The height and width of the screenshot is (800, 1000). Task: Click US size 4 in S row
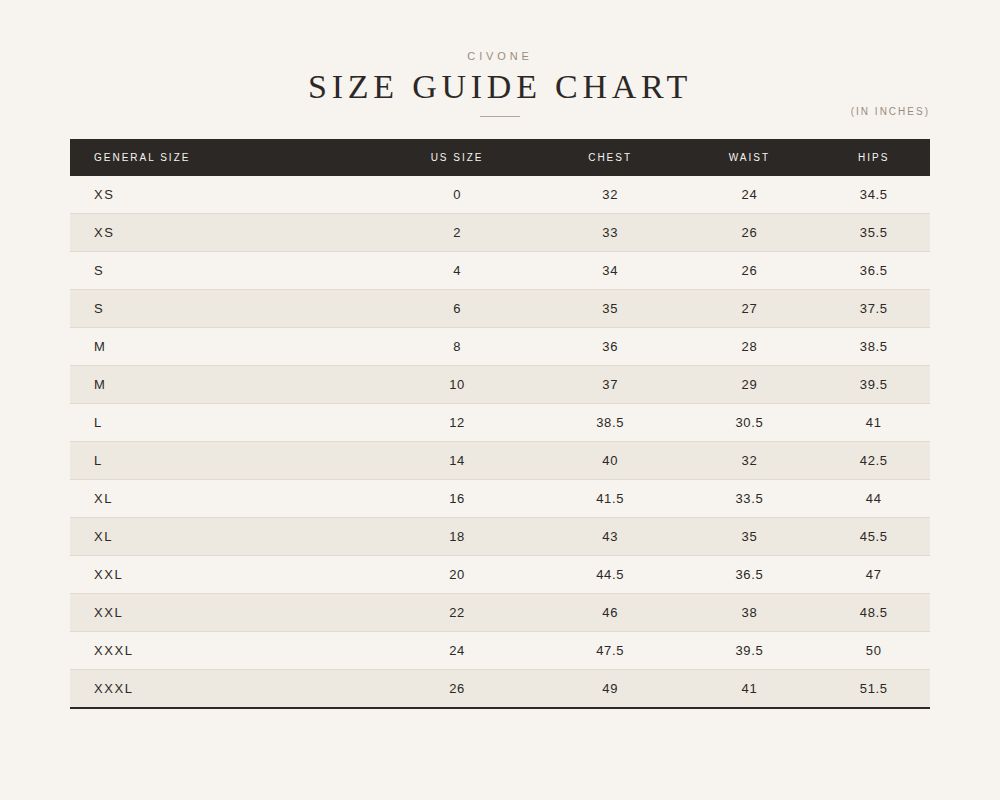tap(457, 270)
